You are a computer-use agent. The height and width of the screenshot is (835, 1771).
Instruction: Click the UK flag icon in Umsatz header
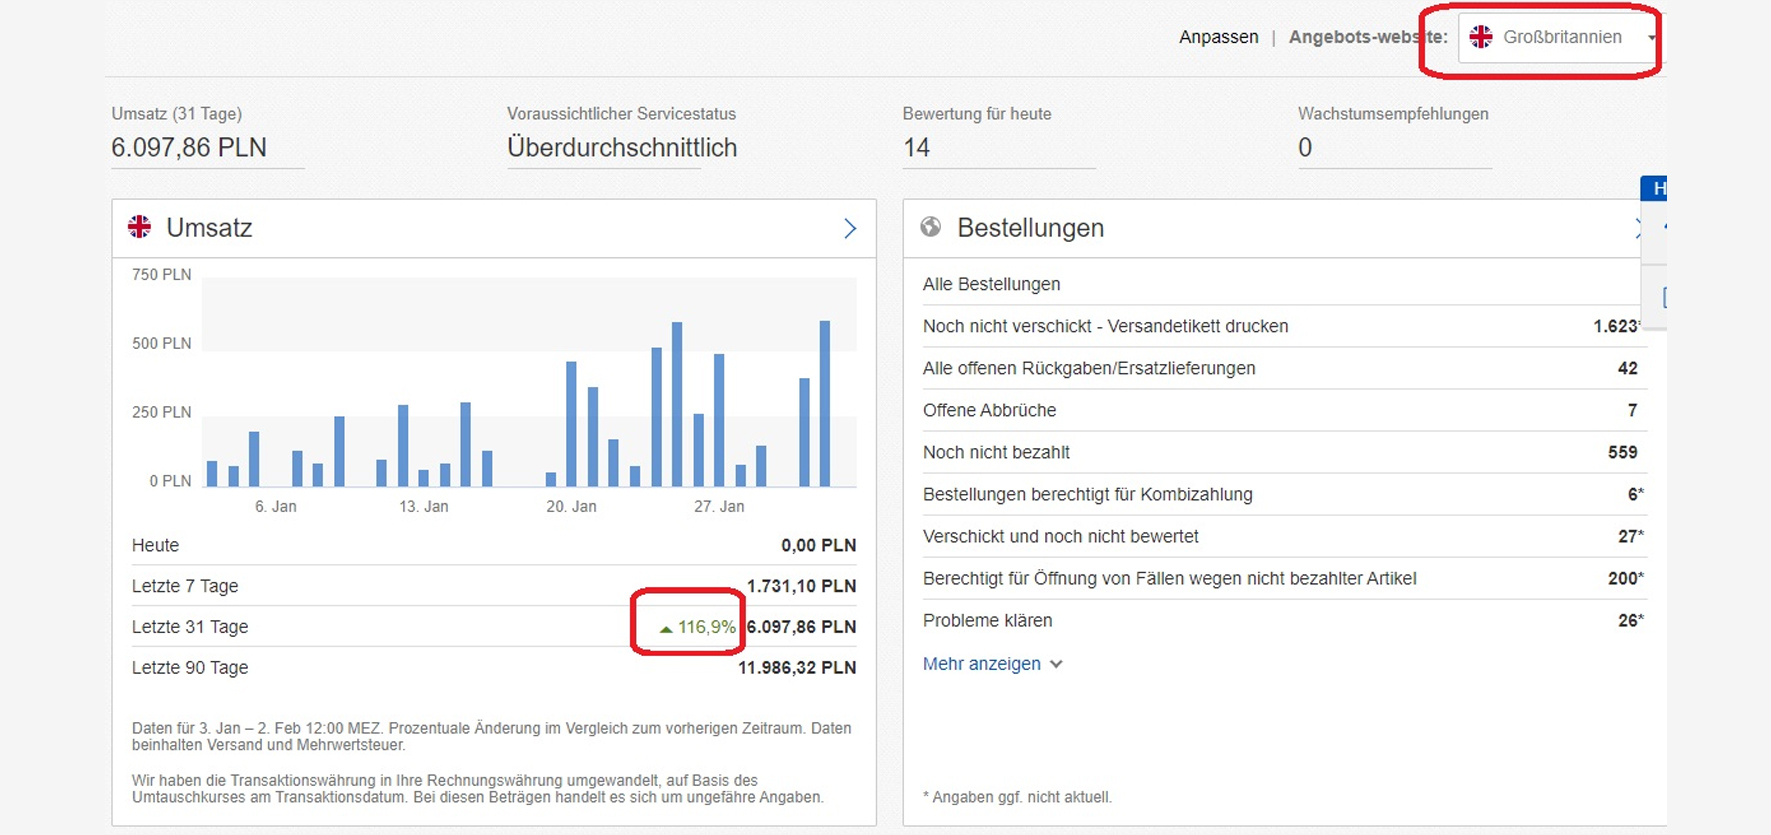click(140, 227)
